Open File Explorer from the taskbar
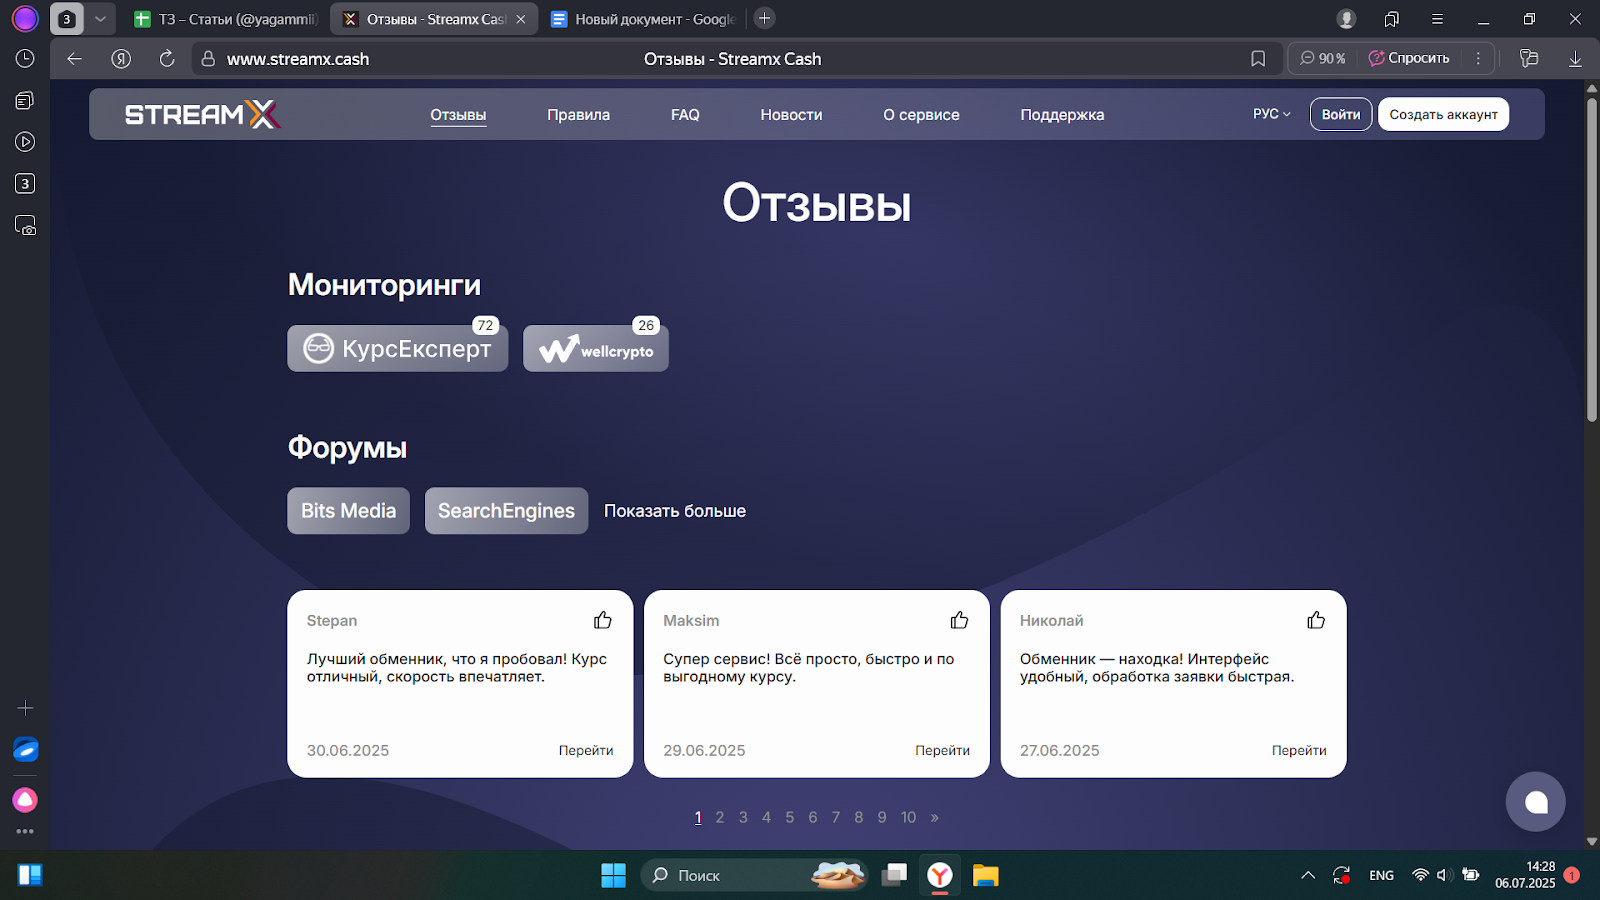The height and width of the screenshot is (900, 1600). [986, 875]
